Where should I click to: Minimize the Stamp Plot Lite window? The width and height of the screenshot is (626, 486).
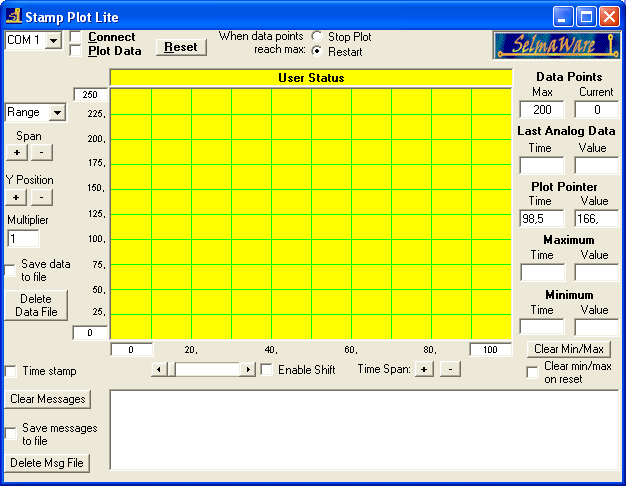(563, 17)
